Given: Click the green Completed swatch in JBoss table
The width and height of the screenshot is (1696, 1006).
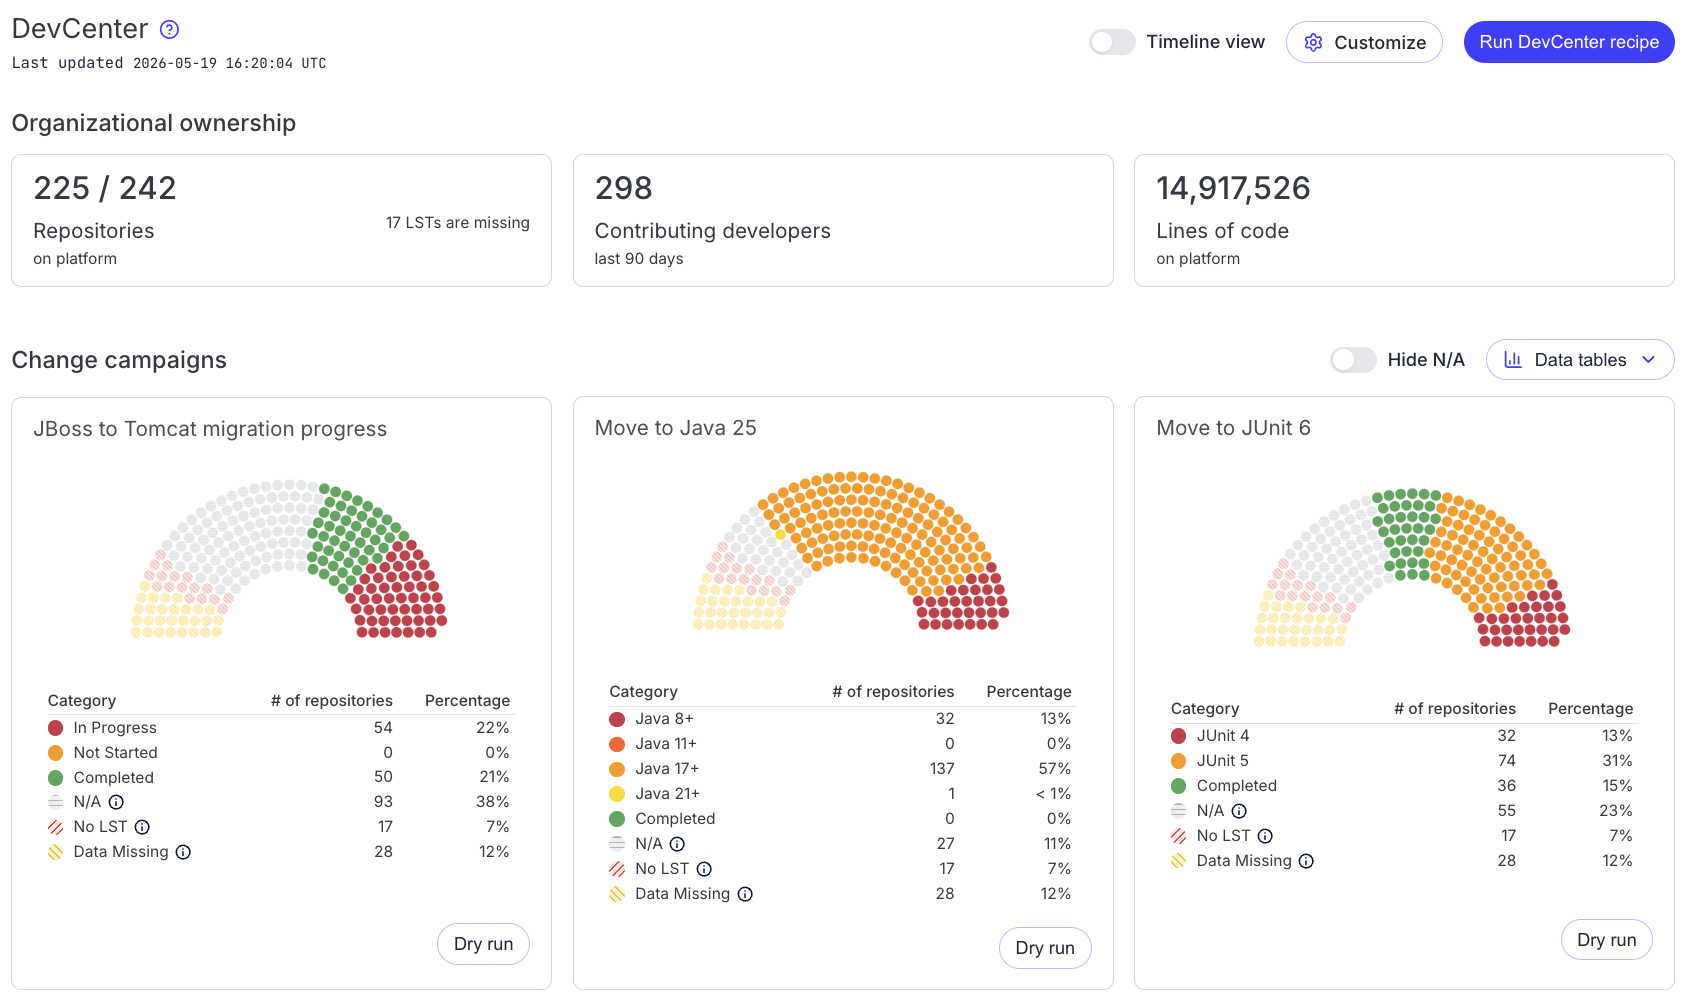Looking at the screenshot, I should (x=56, y=778).
